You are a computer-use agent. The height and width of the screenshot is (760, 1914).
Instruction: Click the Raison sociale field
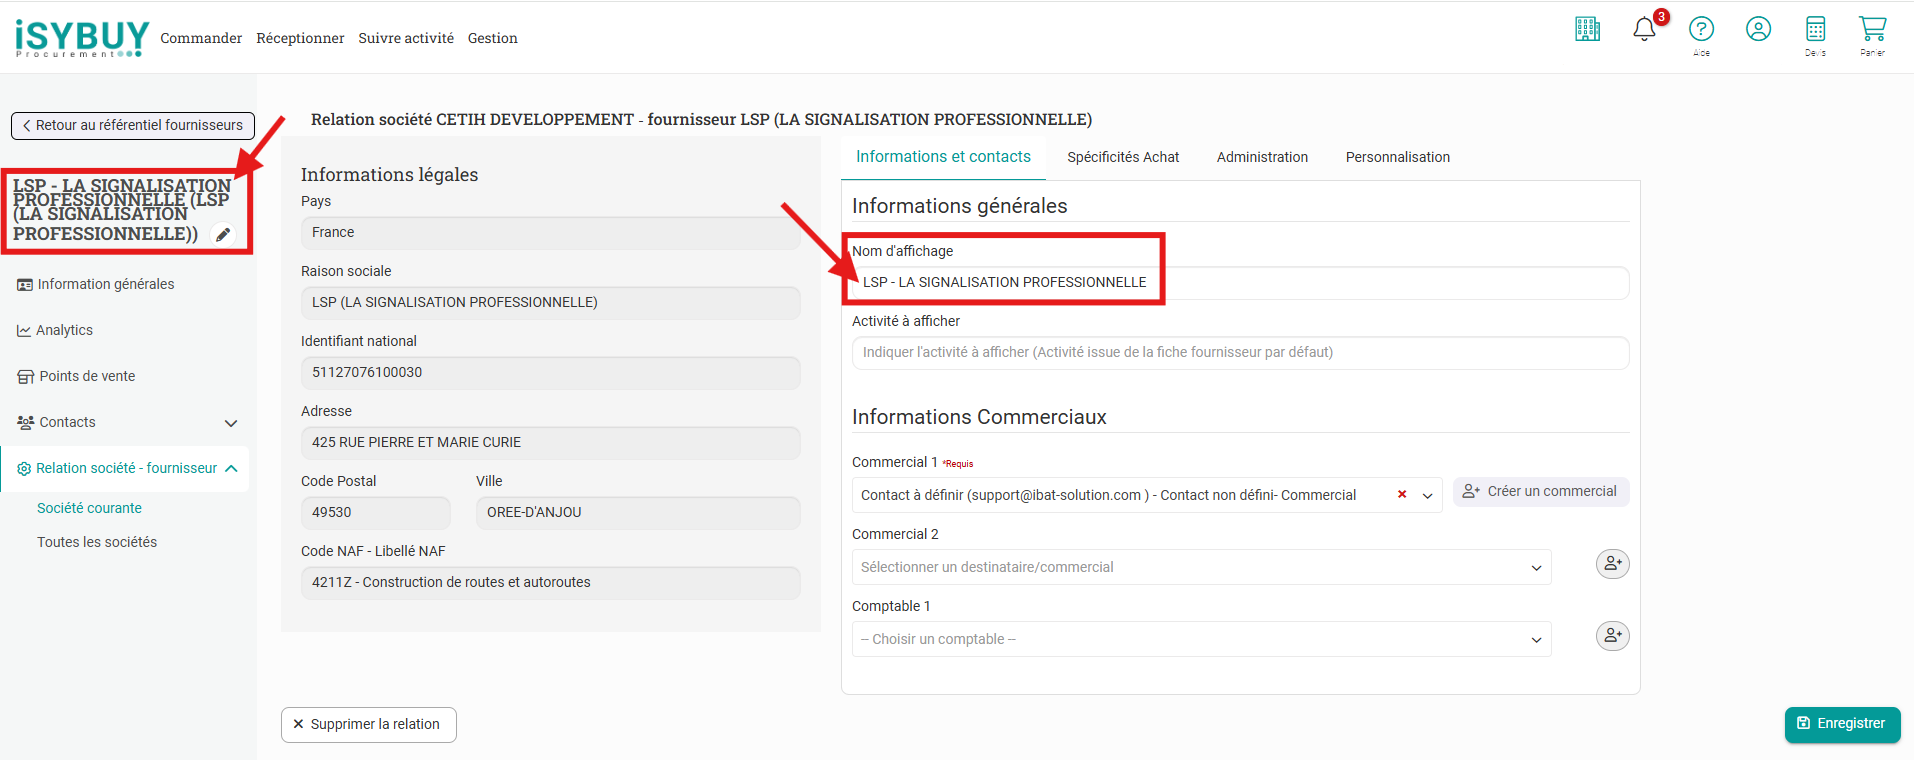[x=550, y=303]
